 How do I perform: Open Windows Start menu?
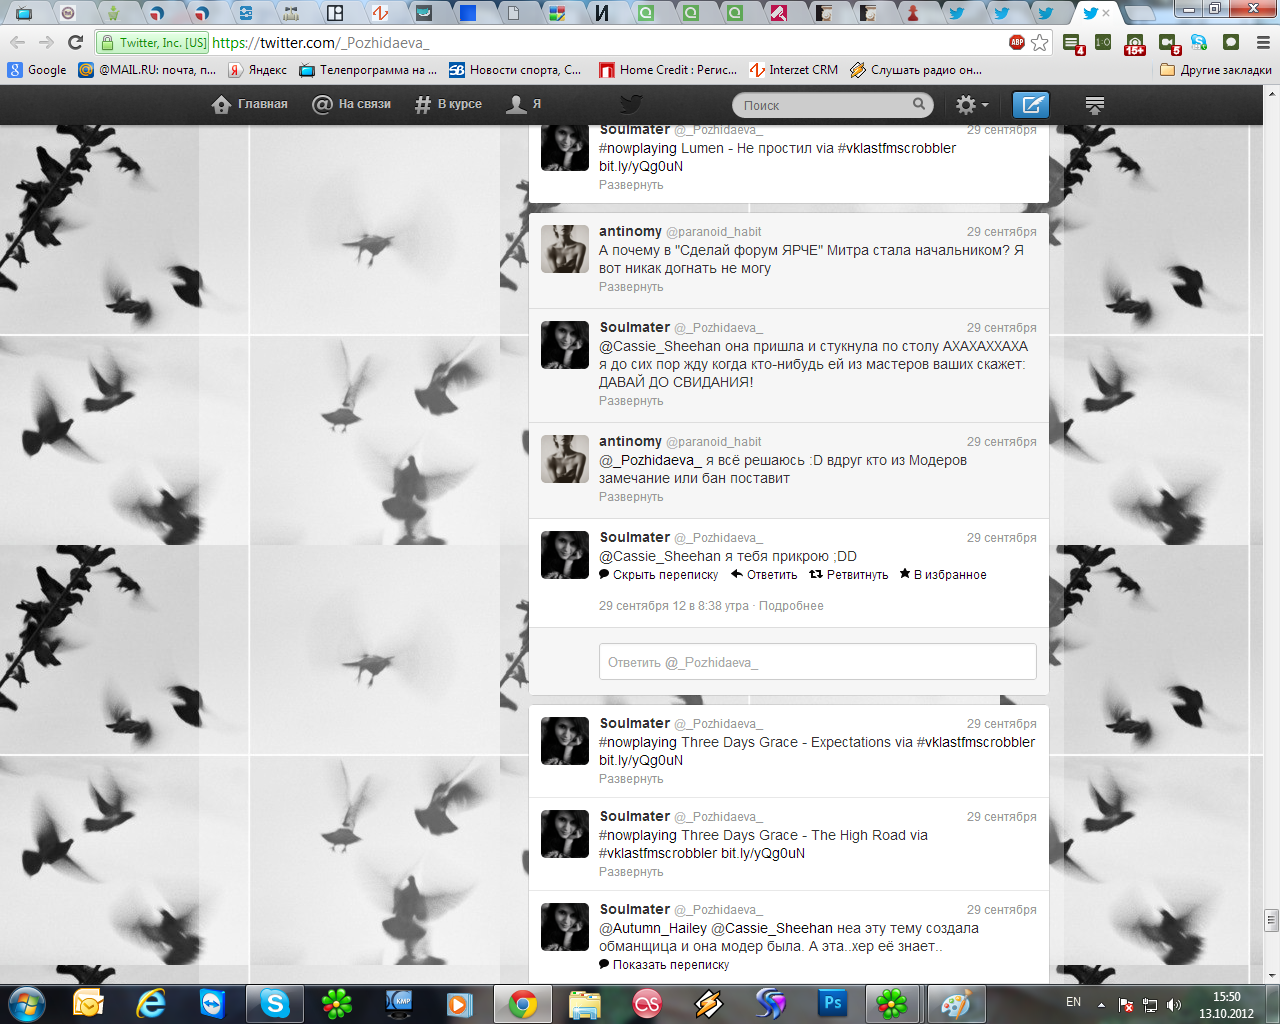point(27,1003)
